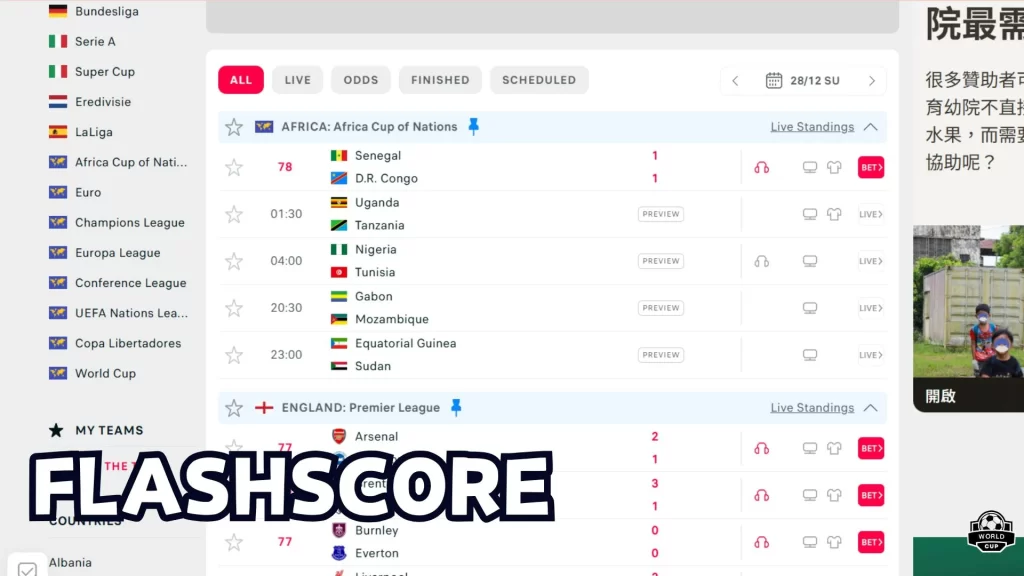Open Champions League in sidebar
This screenshot has width=1024, height=576.
tap(129, 223)
